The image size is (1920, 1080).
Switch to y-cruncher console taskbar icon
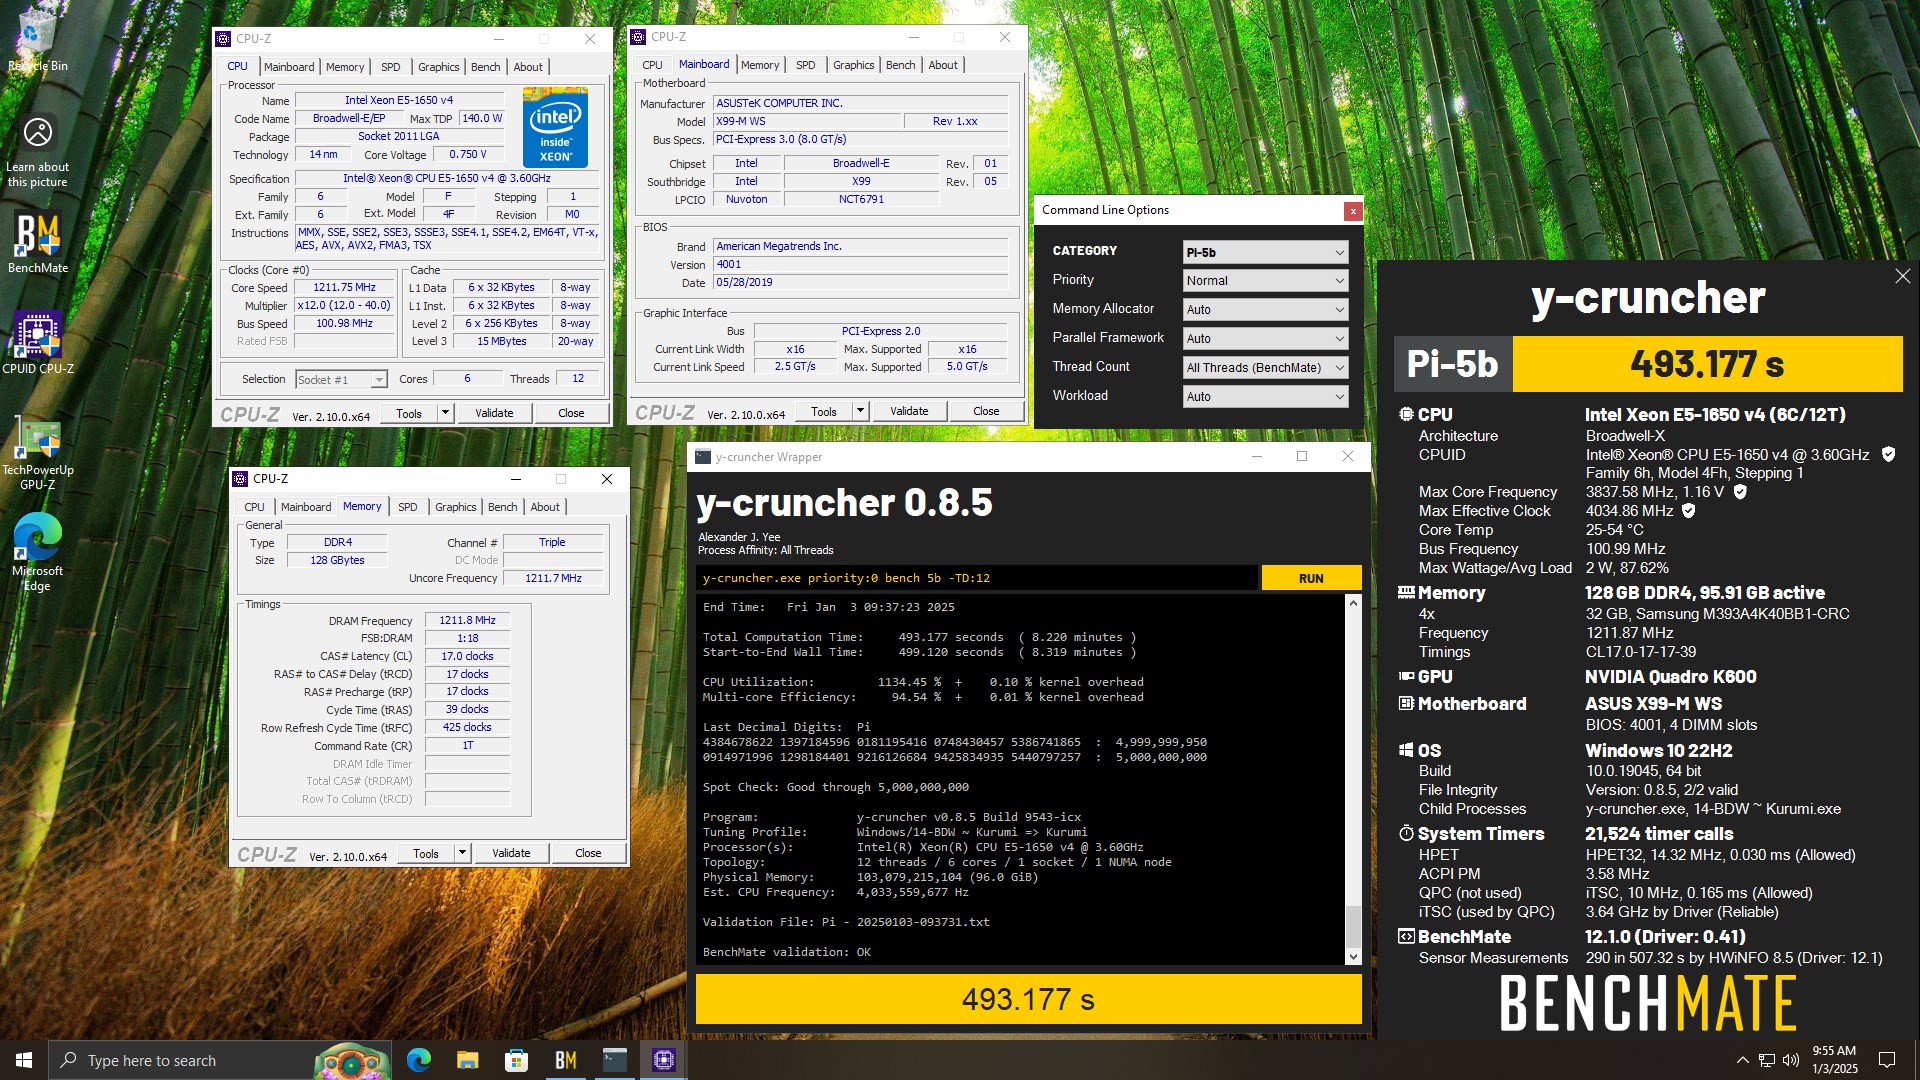(x=614, y=1060)
